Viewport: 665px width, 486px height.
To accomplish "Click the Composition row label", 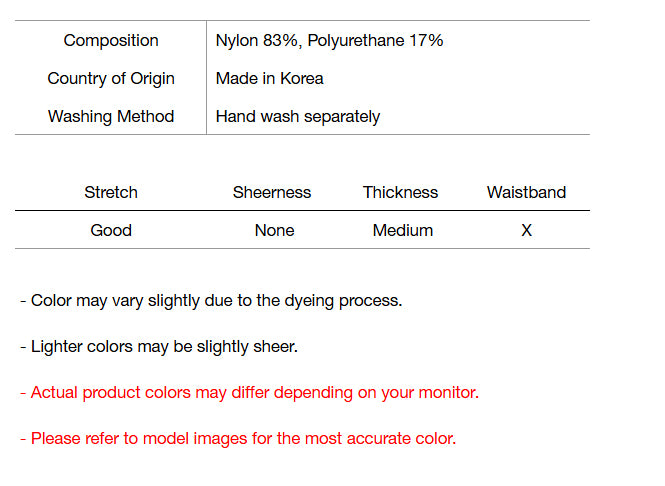I will point(111,41).
